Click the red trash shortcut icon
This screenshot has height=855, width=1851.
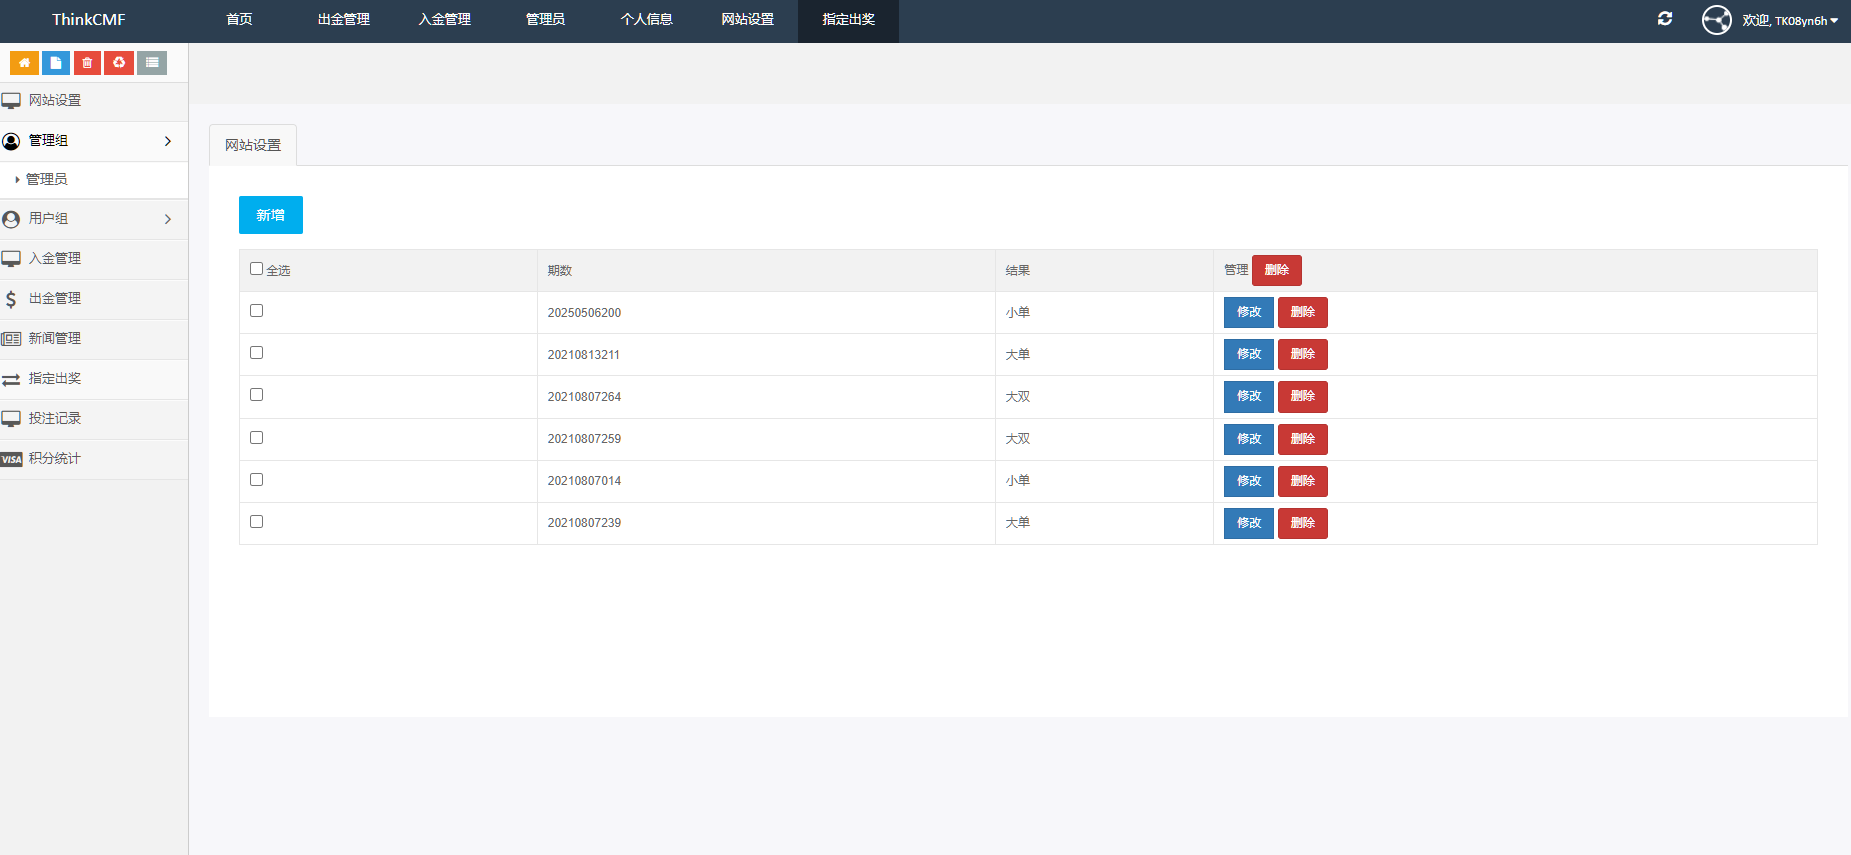click(88, 63)
